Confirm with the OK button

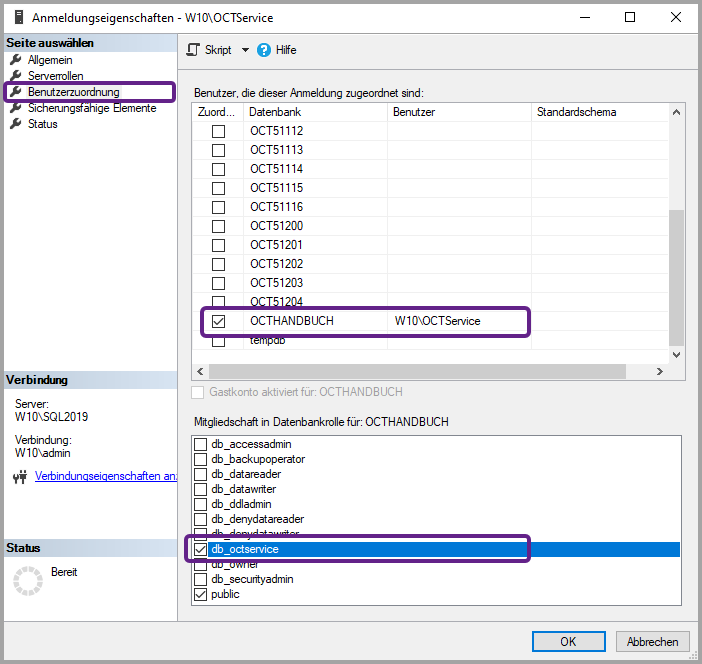pyautogui.click(x=568, y=642)
